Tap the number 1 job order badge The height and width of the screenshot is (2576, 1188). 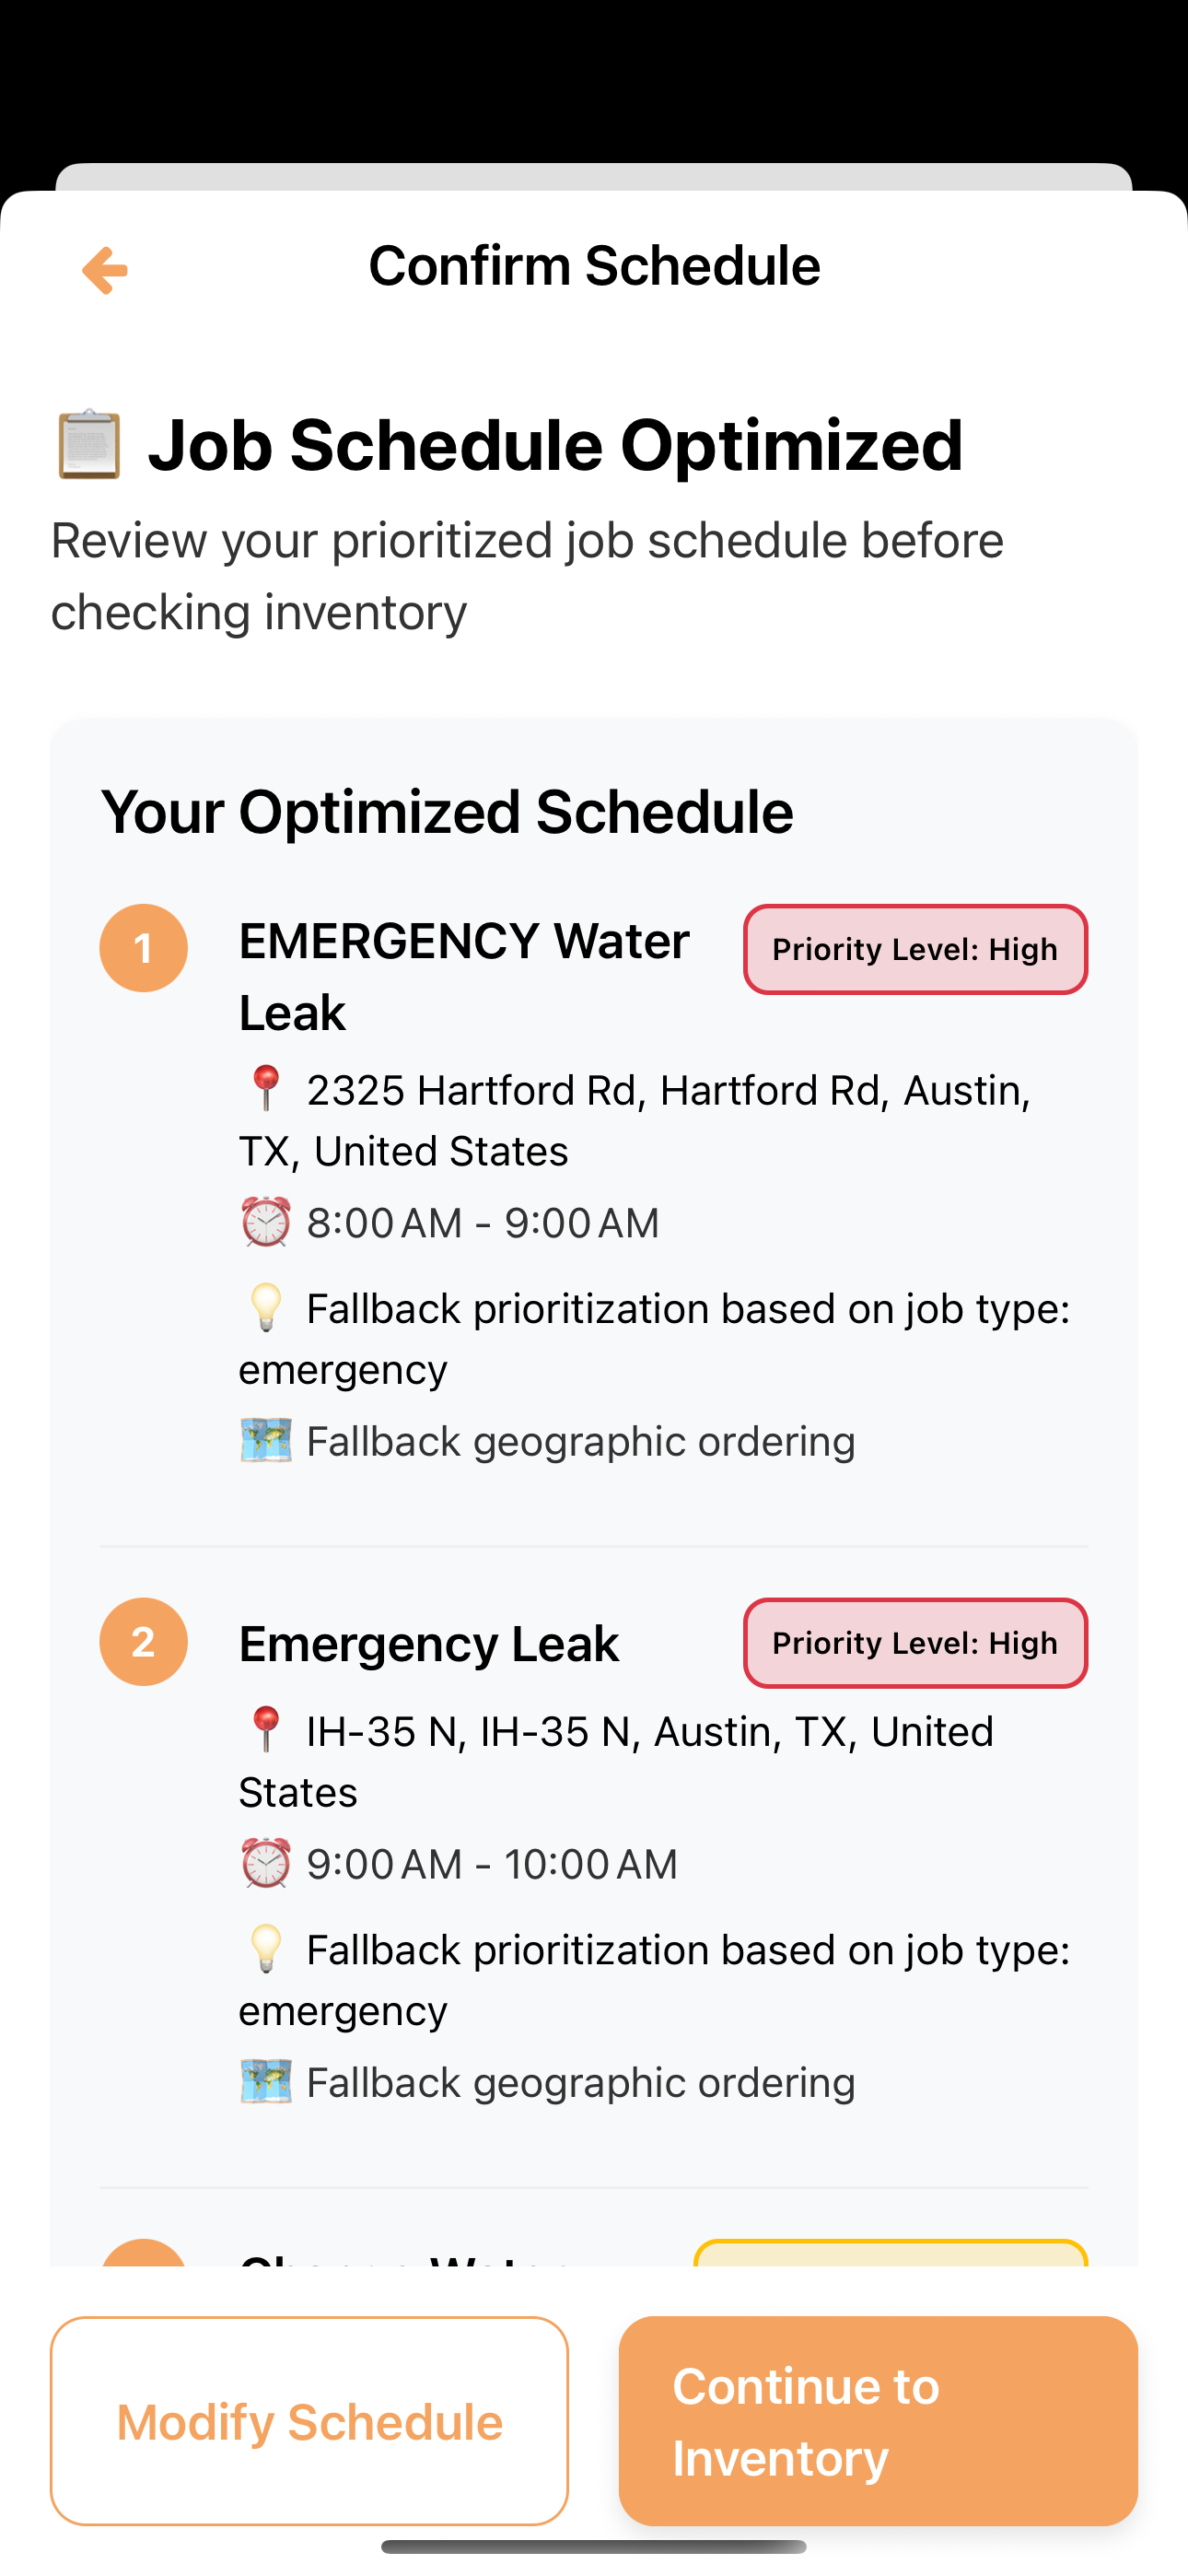pyautogui.click(x=144, y=948)
